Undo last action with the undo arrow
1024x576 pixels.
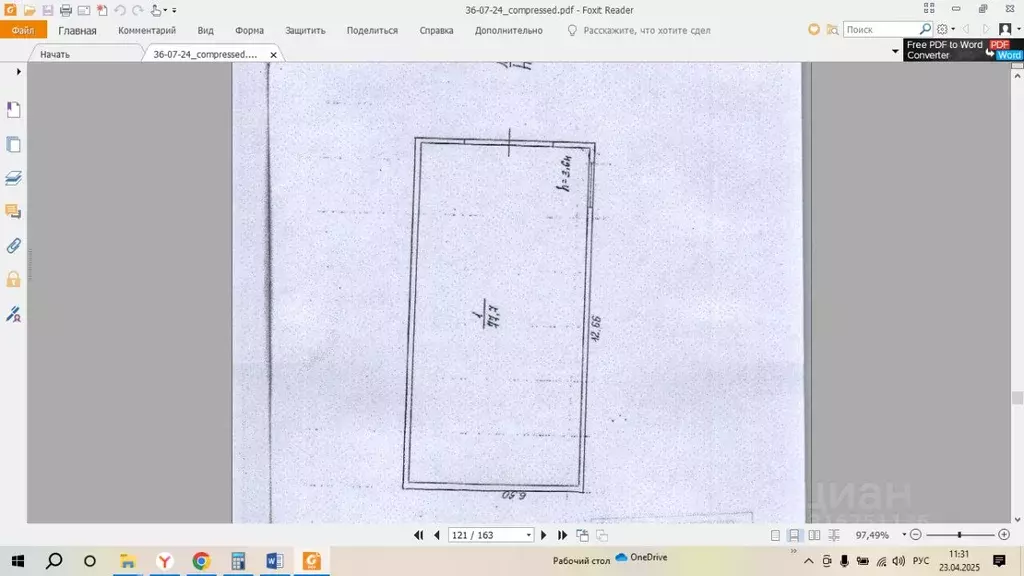click(x=120, y=10)
